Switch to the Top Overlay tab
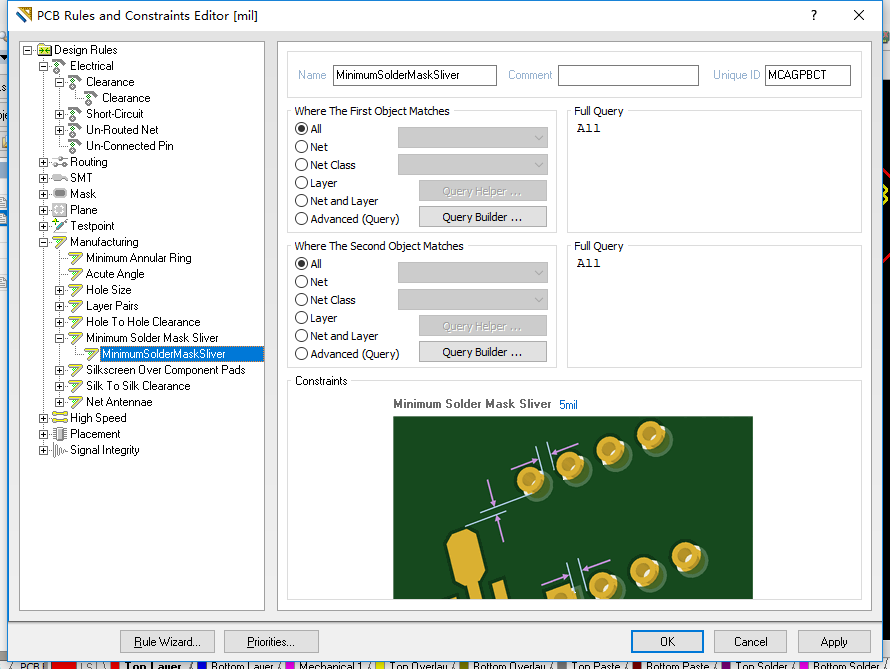 point(418,666)
